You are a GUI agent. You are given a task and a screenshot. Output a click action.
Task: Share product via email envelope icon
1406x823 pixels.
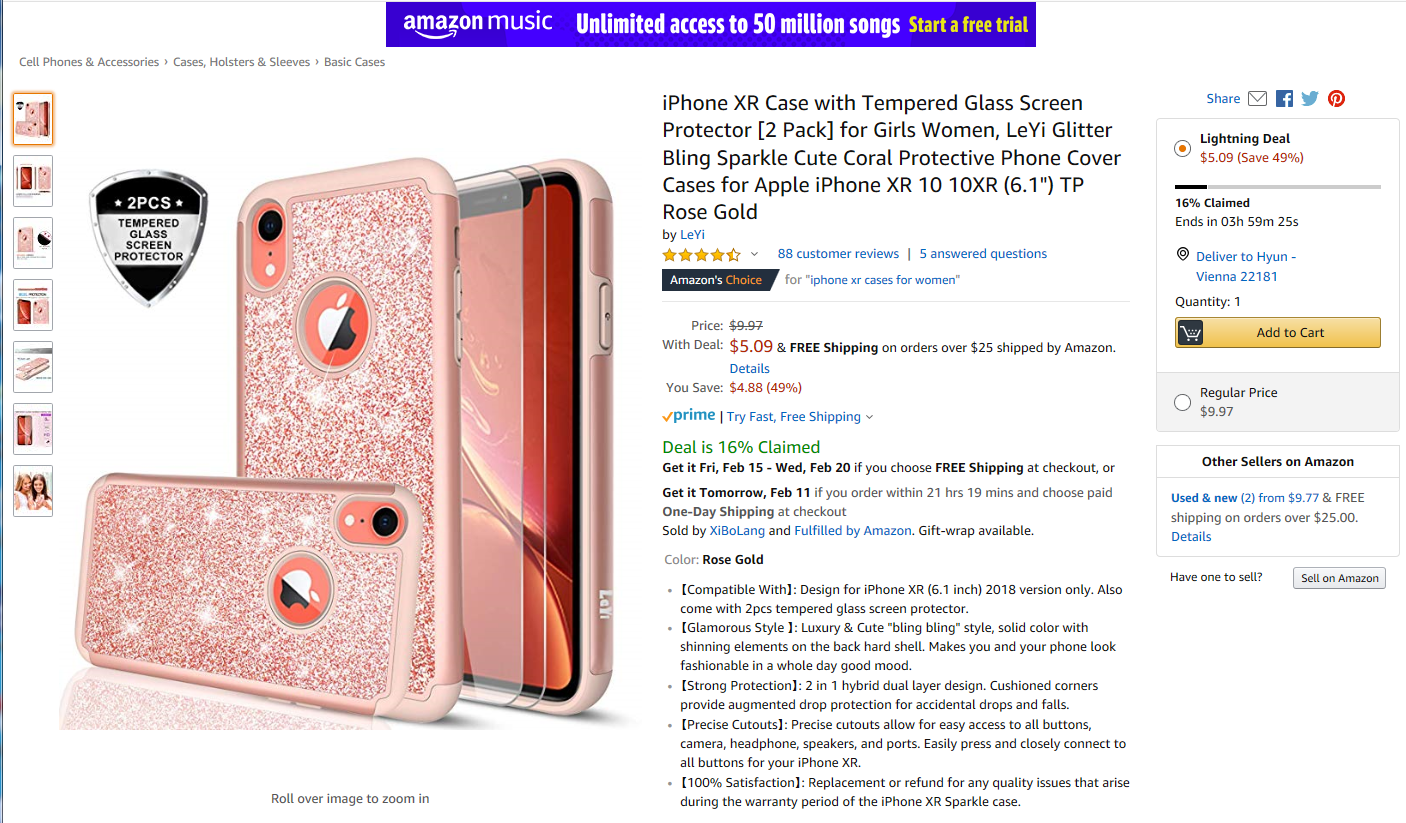(x=1258, y=99)
